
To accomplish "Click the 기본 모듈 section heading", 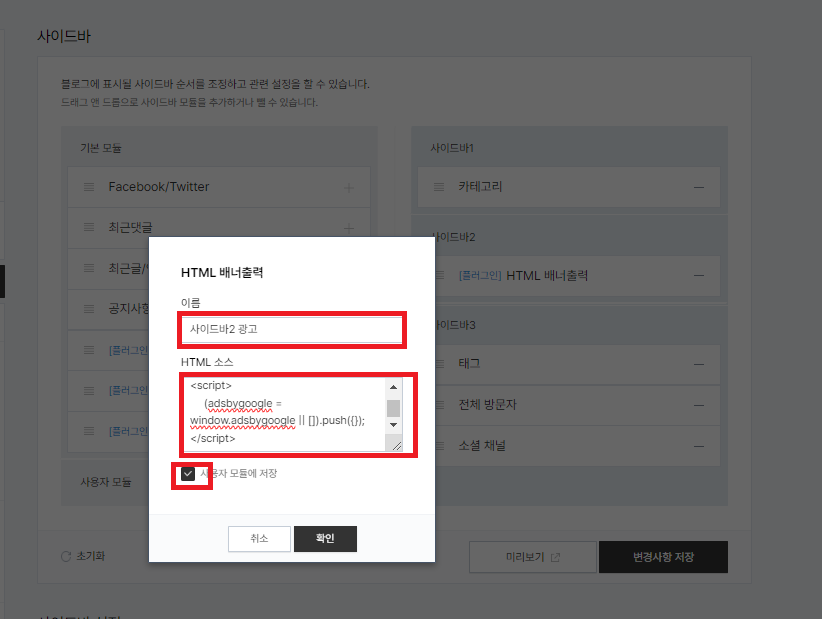I will click(101, 148).
